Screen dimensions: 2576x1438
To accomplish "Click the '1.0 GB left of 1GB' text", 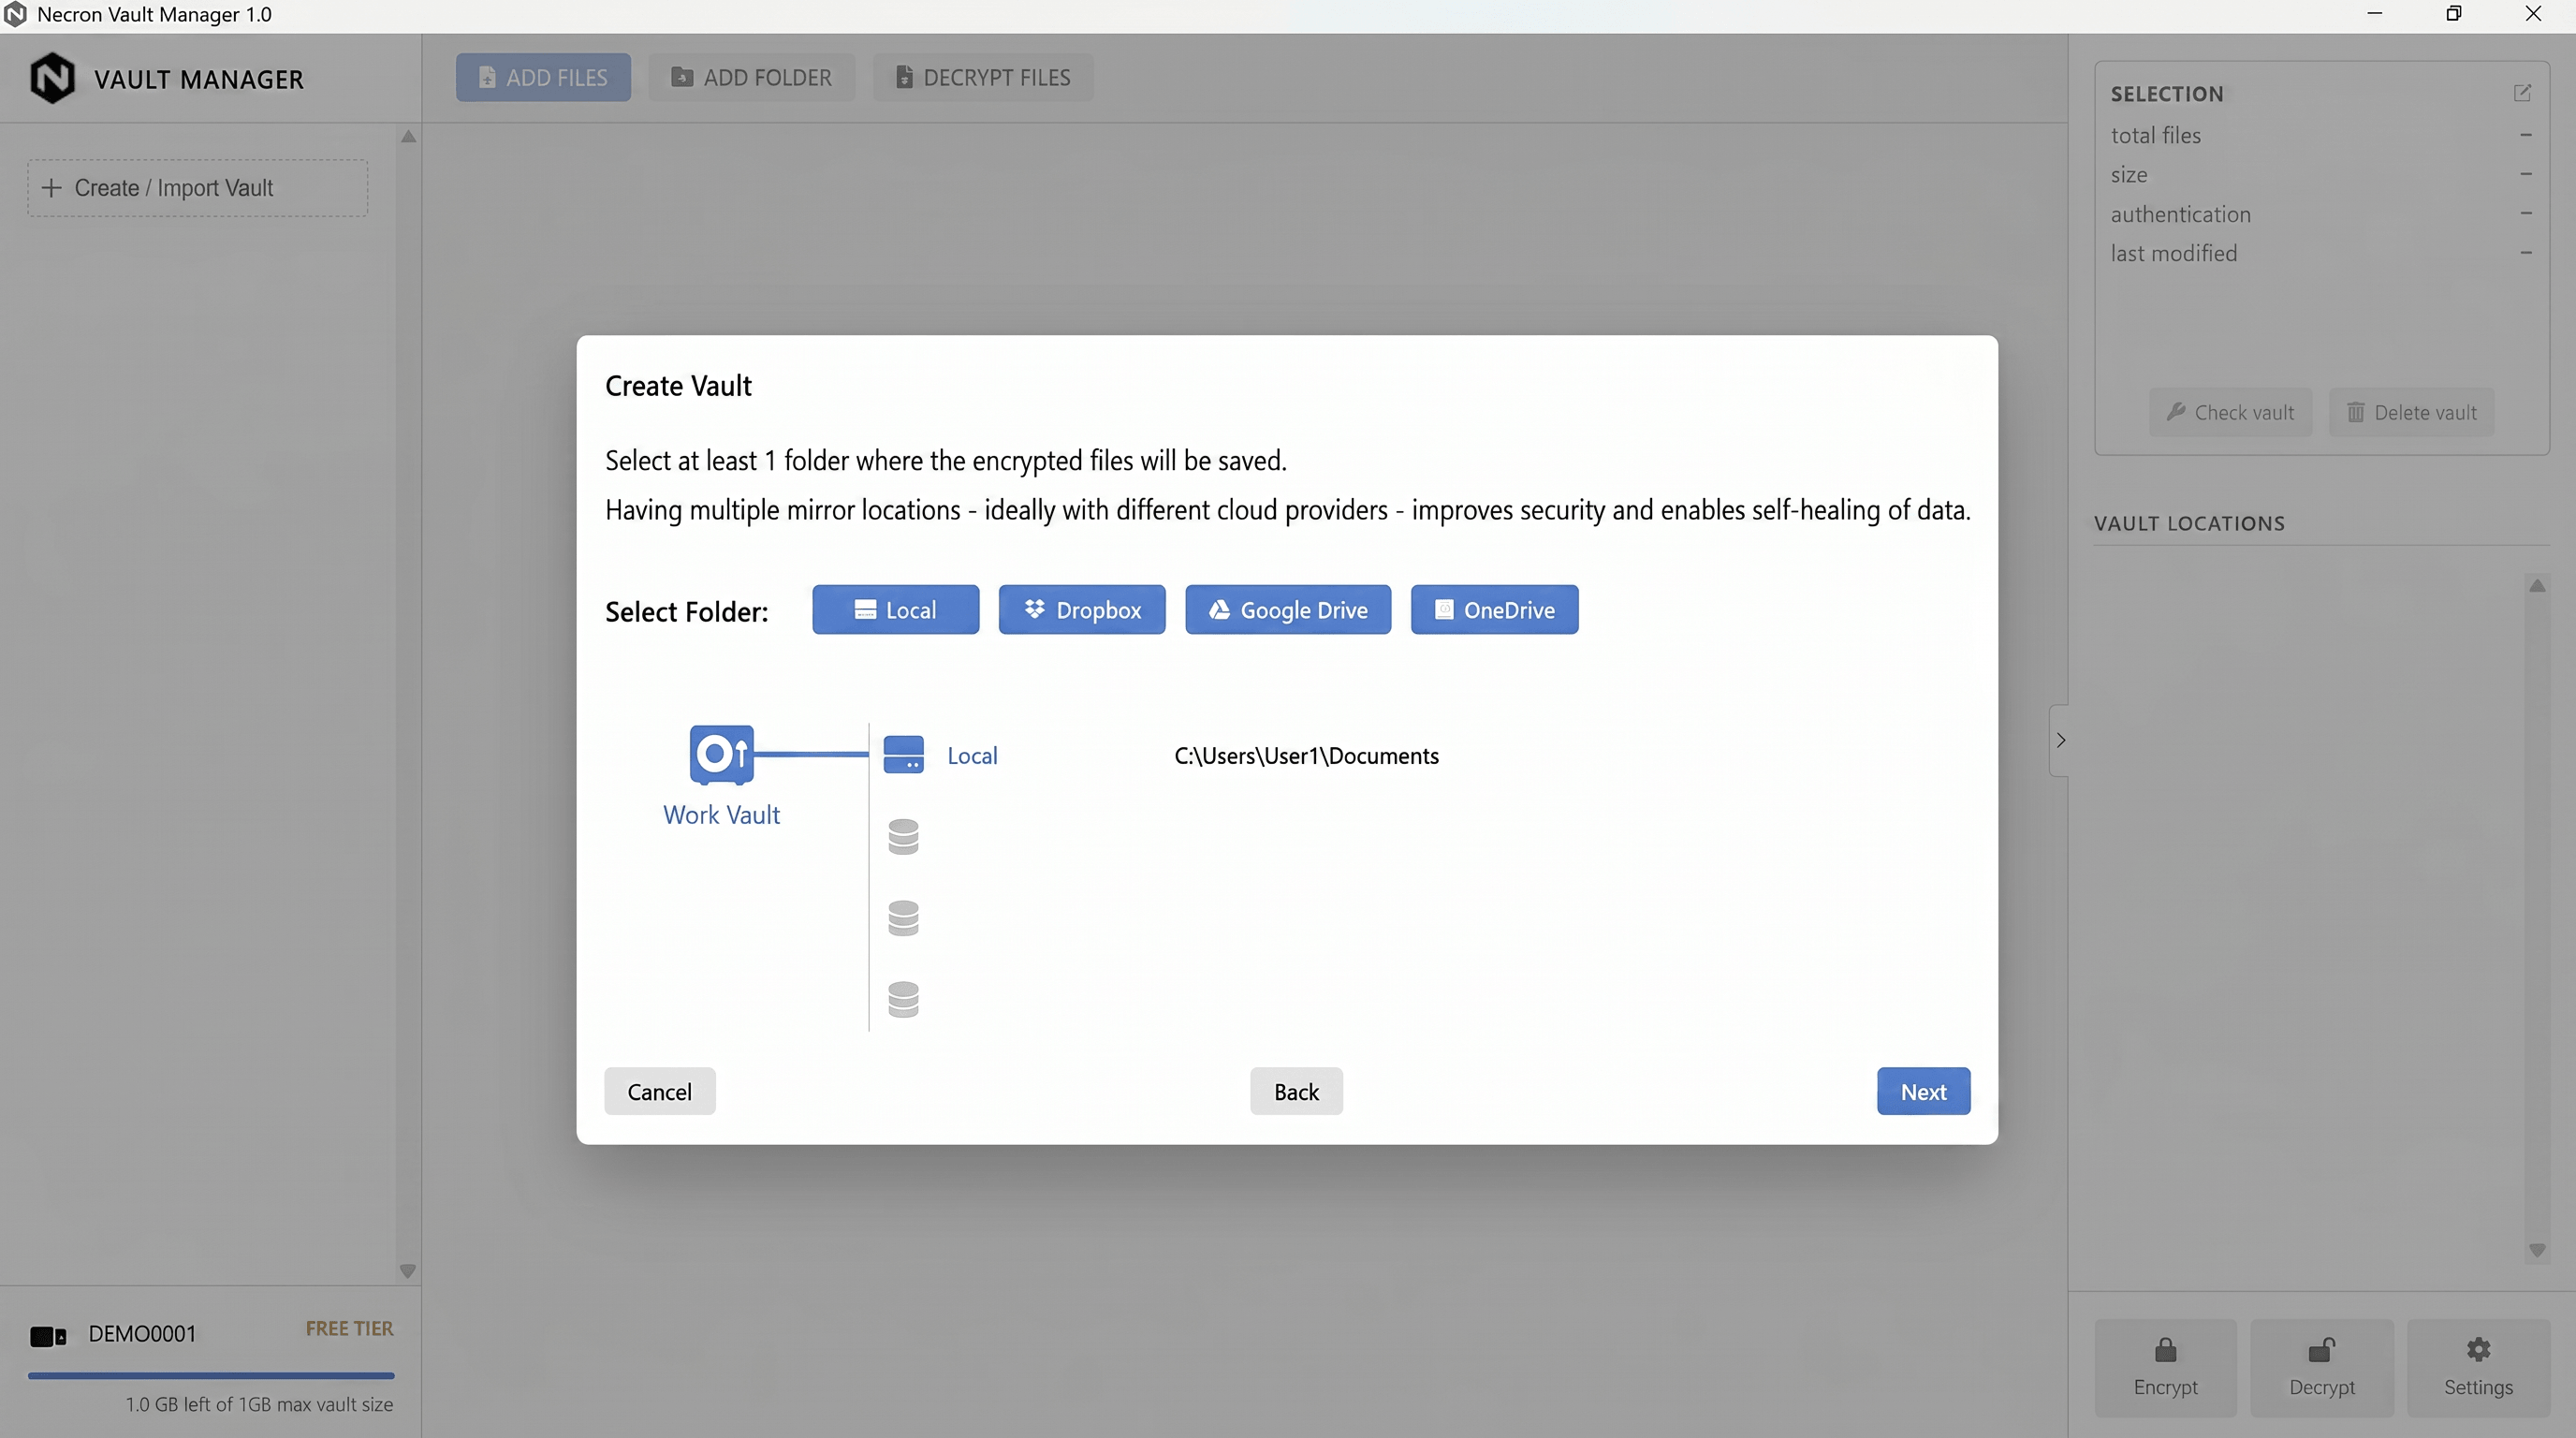I will click(x=259, y=1404).
